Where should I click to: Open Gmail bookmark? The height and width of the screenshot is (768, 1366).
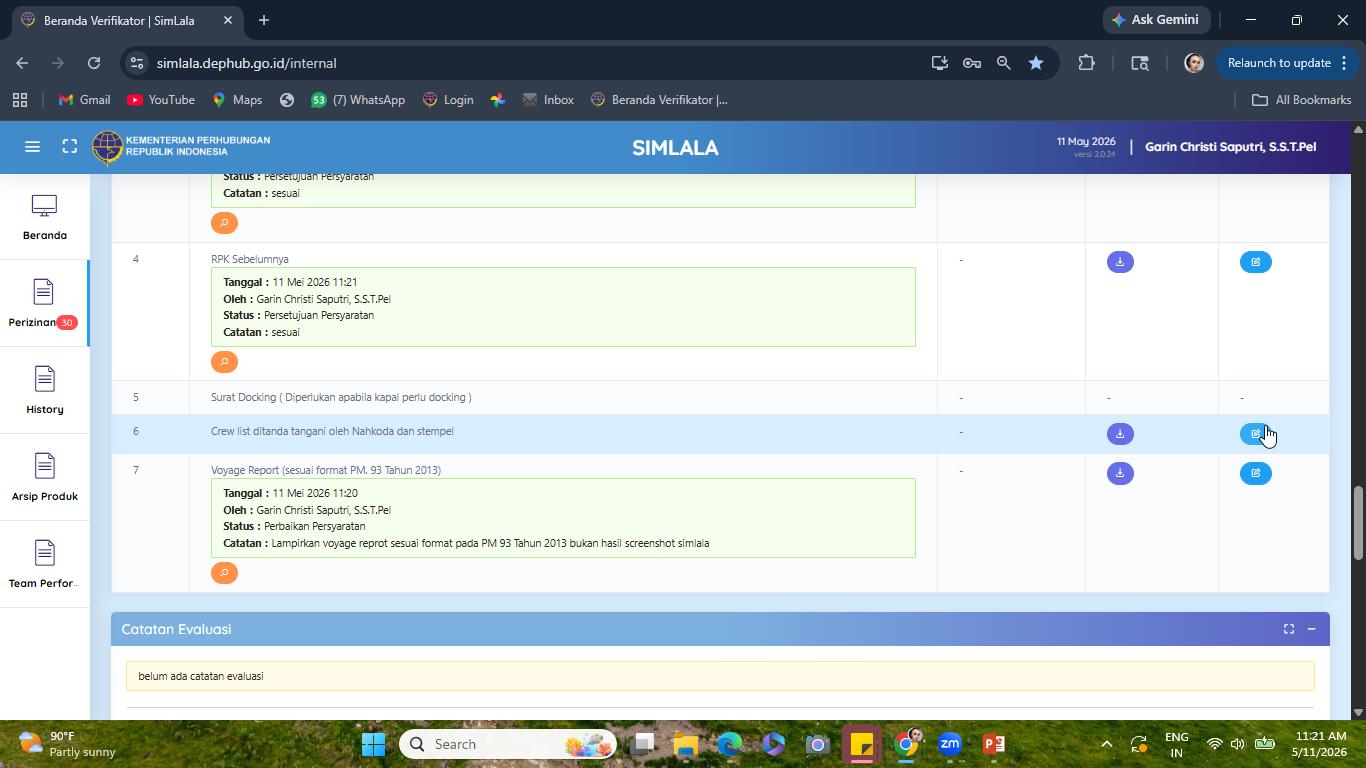[x=84, y=100]
